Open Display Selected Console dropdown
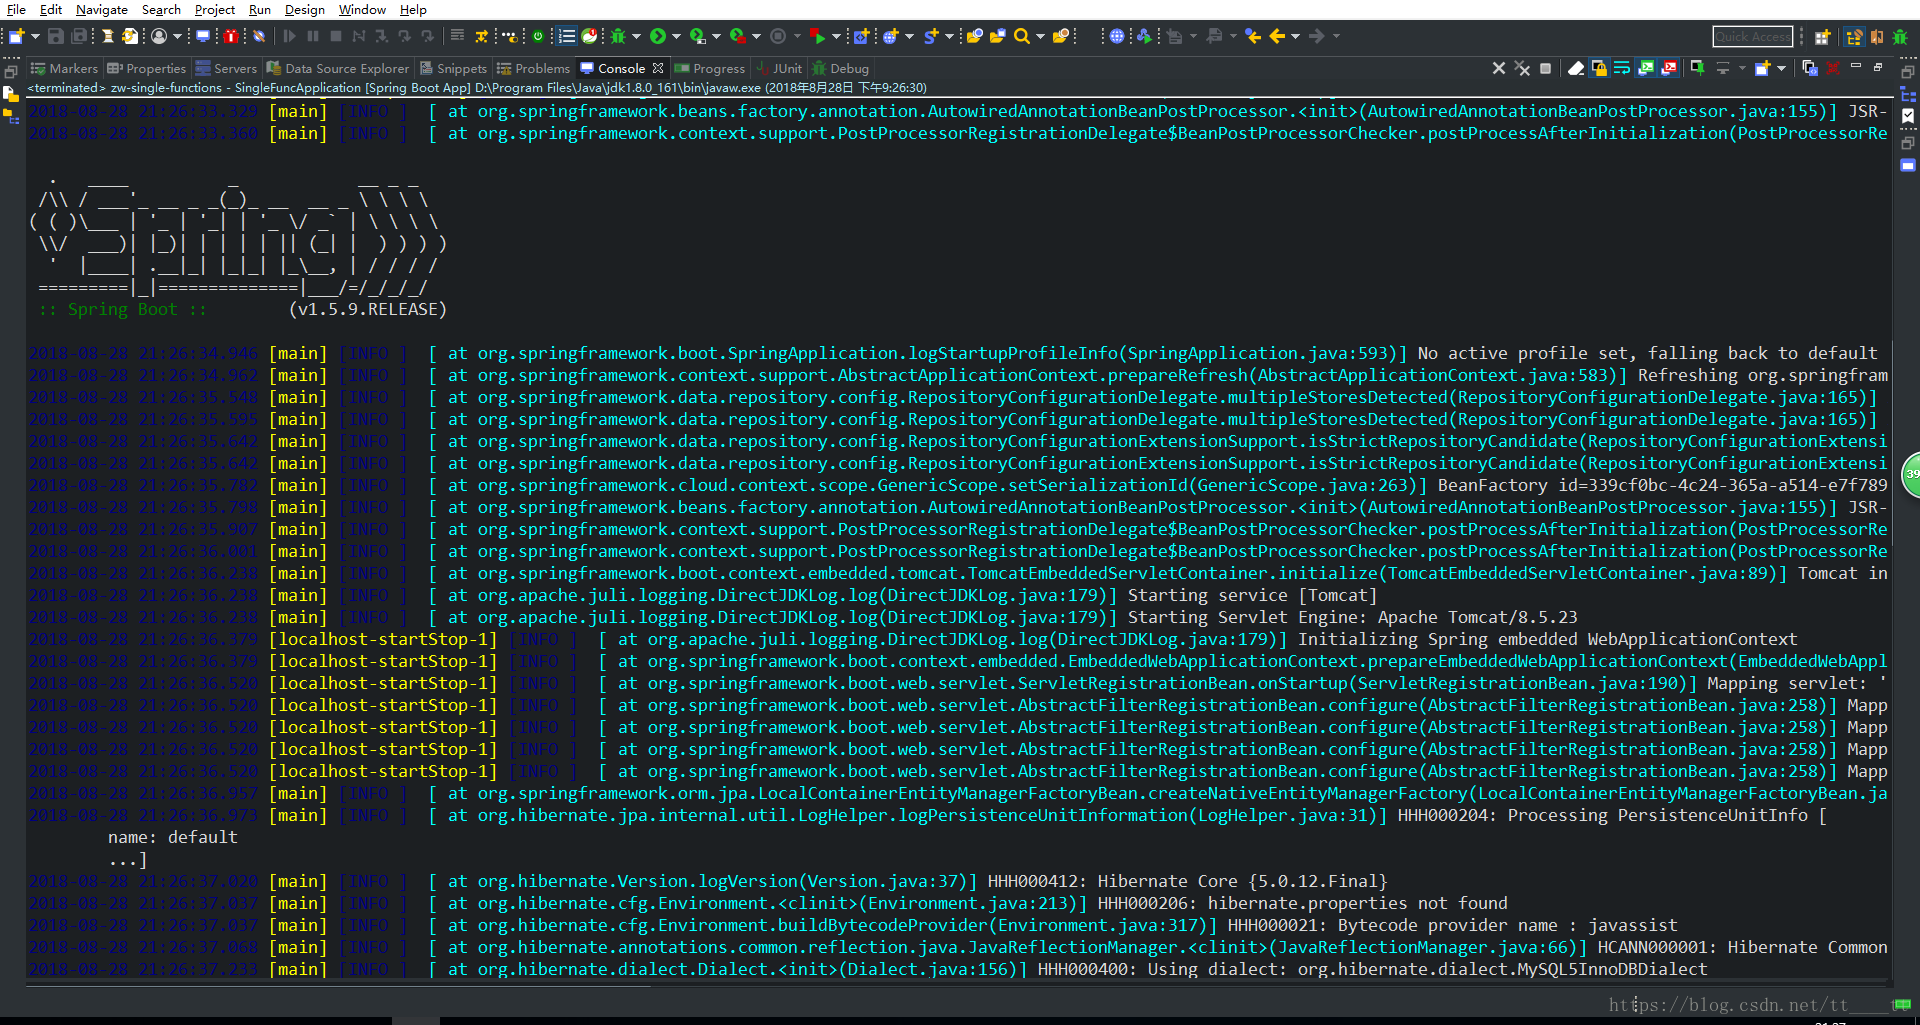The image size is (1920, 1025). (x=1741, y=69)
